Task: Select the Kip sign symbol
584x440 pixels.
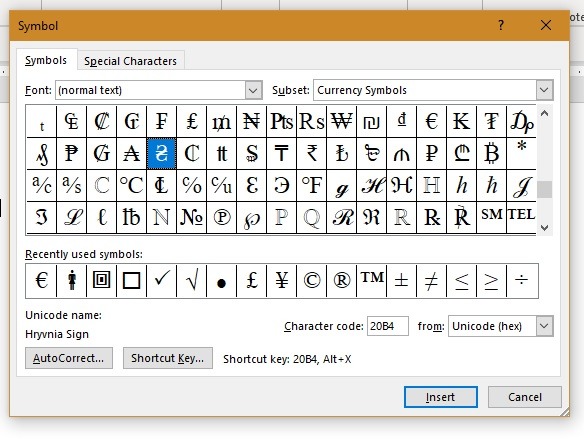Action: [461, 121]
